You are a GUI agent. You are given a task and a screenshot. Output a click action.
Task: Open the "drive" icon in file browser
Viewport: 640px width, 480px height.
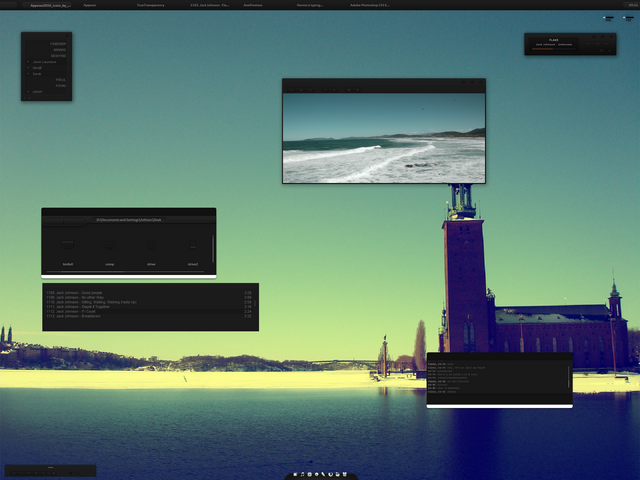(151, 246)
